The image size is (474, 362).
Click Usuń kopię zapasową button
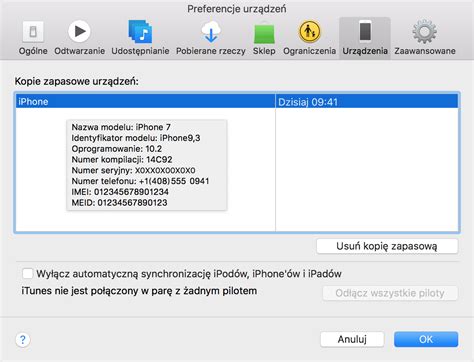pyautogui.click(x=387, y=246)
